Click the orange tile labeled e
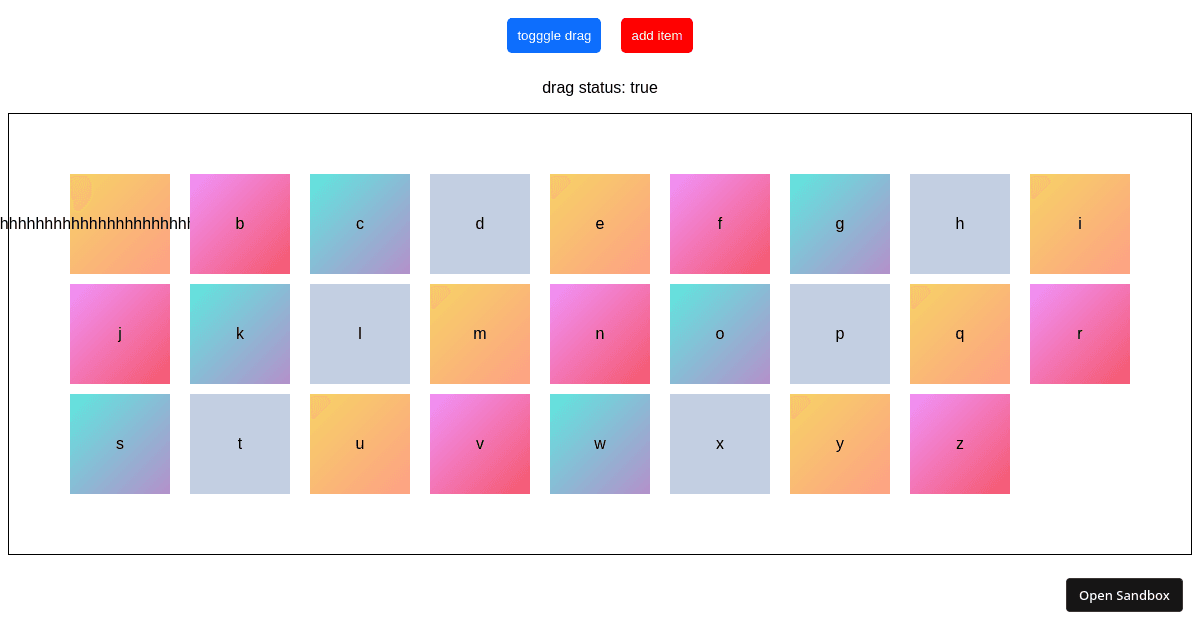The width and height of the screenshot is (1200, 630). click(600, 224)
